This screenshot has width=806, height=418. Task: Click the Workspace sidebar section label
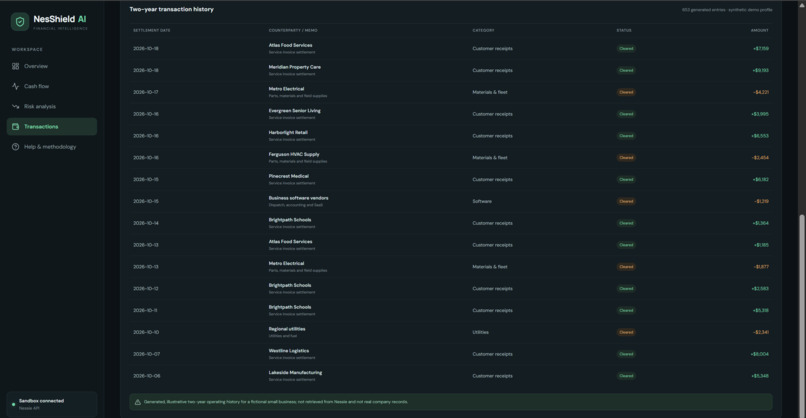pyautogui.click(x=27, y=49)
